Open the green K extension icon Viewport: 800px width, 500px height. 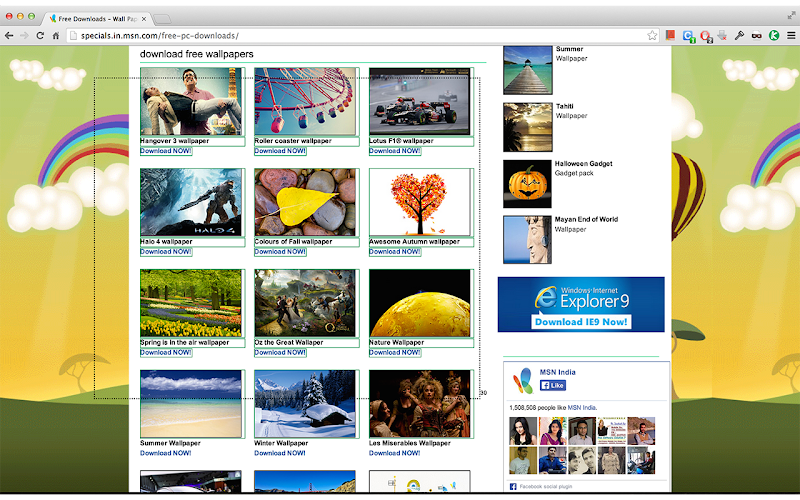click(774, 35)
